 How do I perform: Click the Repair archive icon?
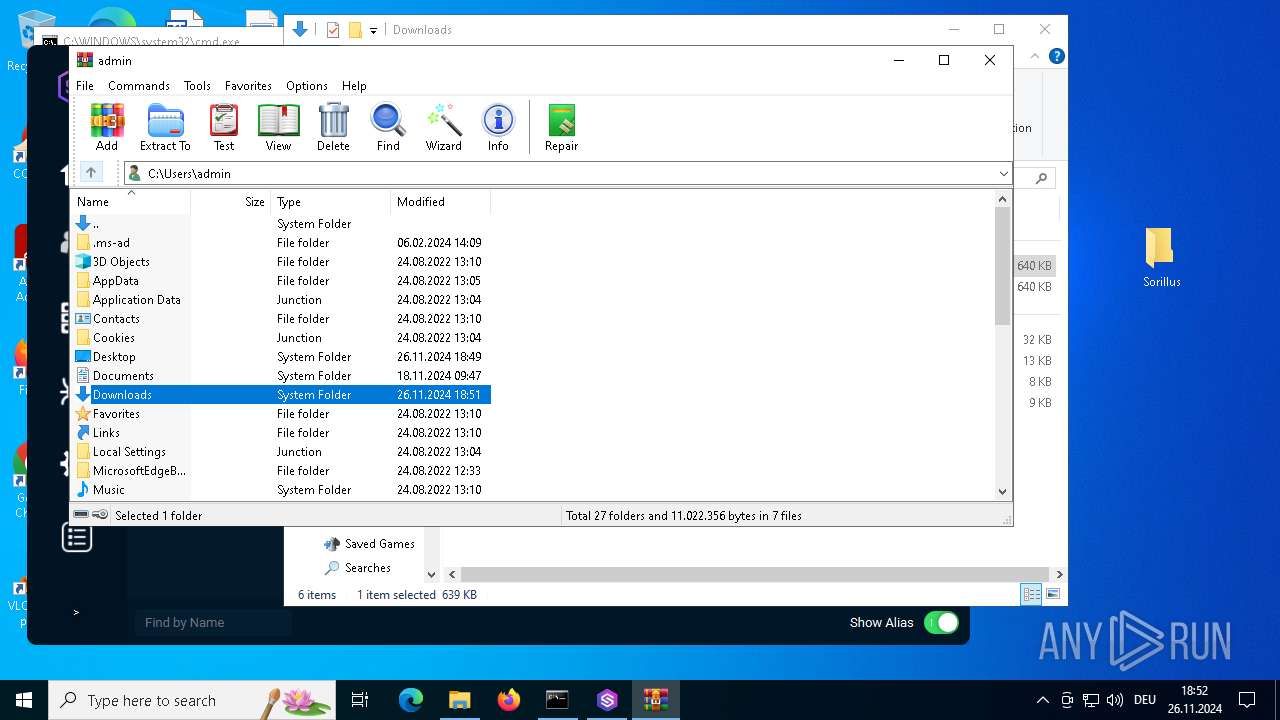click(561, 127)
